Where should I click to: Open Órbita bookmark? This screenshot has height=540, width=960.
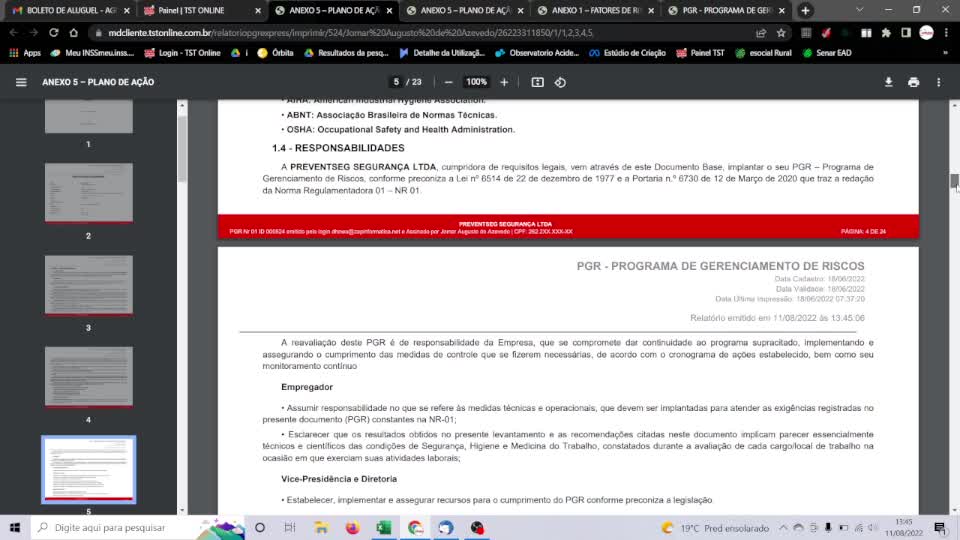point(276,53)
